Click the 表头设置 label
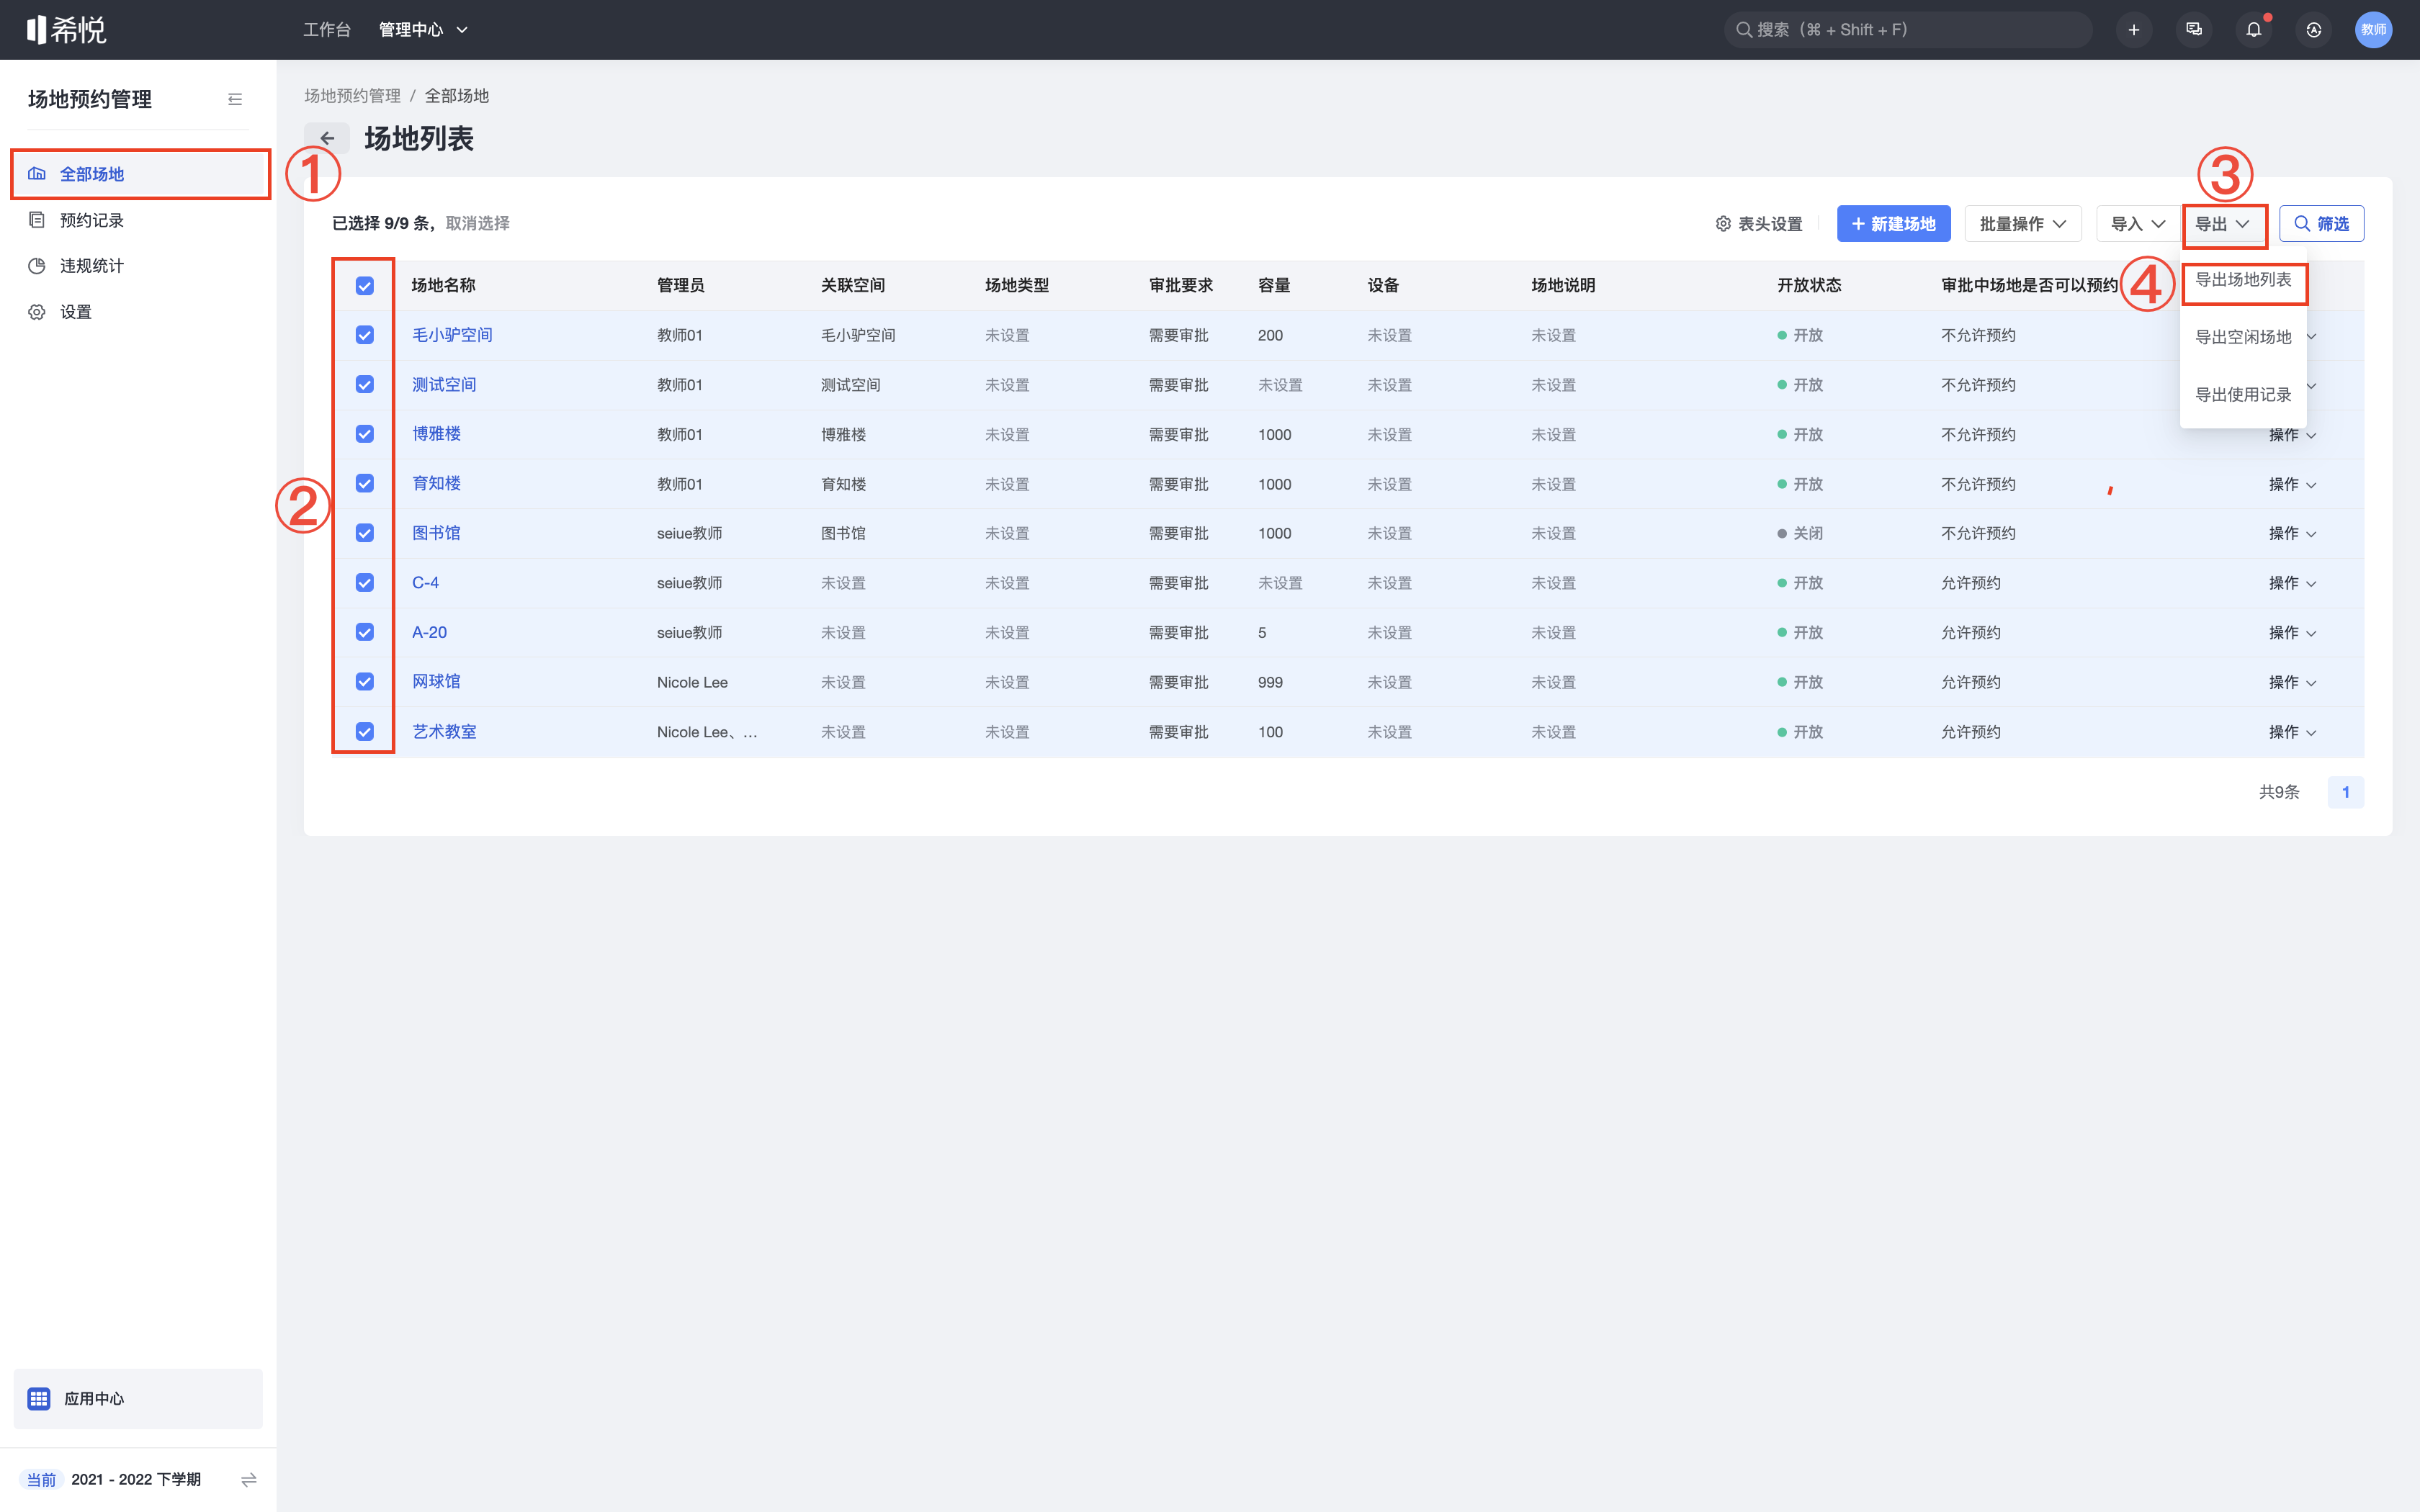 [x=1770, y=224]
